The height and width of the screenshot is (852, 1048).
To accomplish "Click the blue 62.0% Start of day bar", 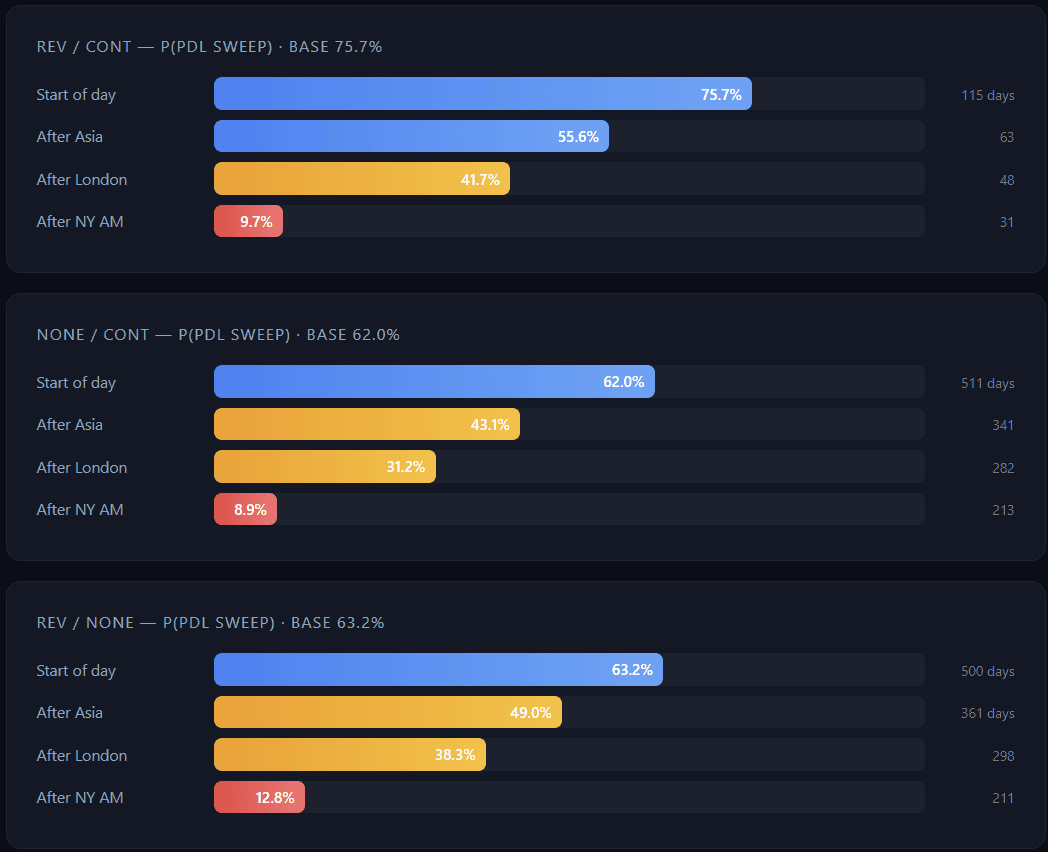I will (x=434, y=382).
